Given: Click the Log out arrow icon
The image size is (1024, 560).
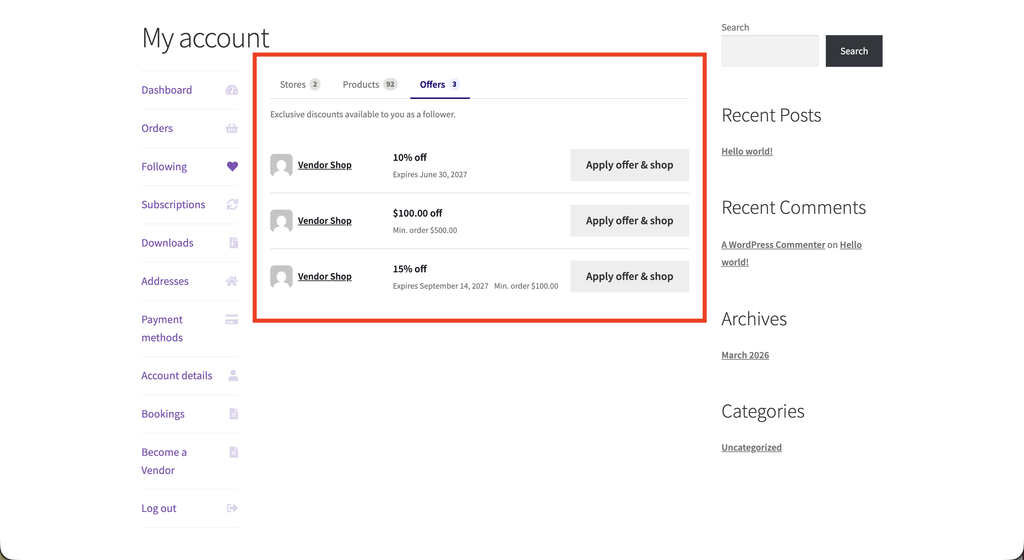Looking at the screenshot, I should pos(232,508).
